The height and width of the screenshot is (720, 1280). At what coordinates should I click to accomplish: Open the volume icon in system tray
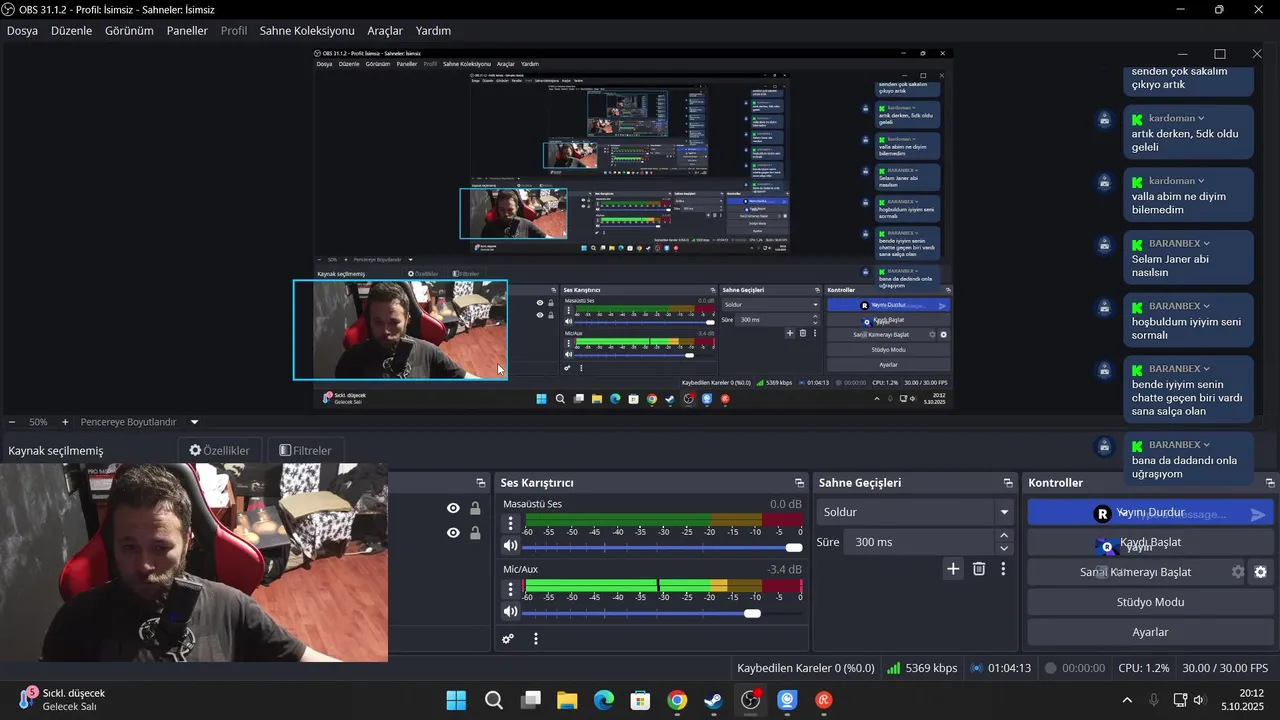[1199, 700]
